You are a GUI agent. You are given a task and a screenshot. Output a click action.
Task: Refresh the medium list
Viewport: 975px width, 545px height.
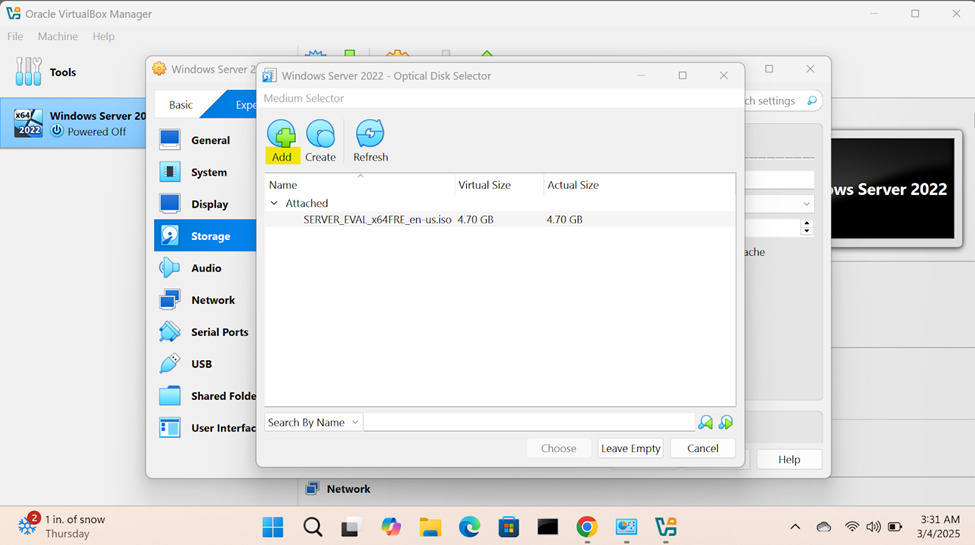tap(370, 141)
